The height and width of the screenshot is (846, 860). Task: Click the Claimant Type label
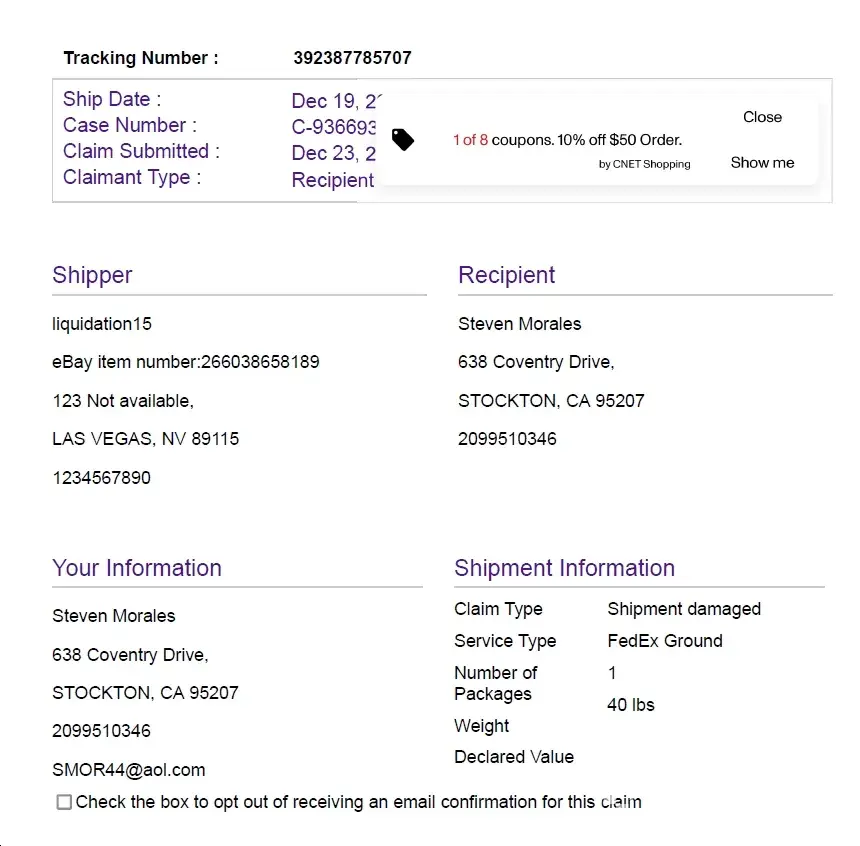point(131,177)
